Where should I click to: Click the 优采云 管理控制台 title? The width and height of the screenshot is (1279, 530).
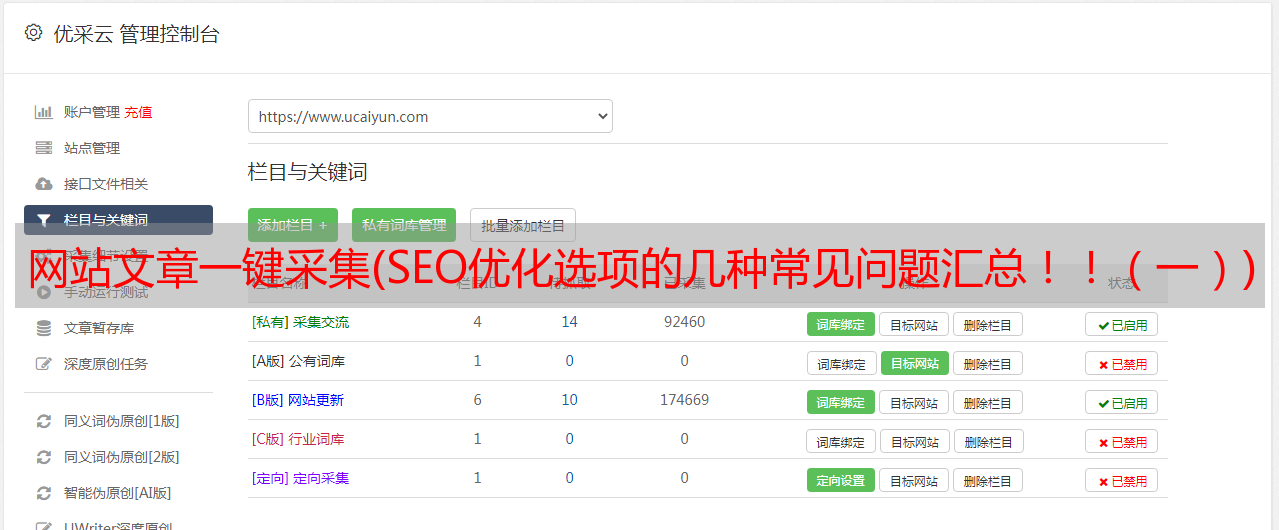tap(137, 34)
